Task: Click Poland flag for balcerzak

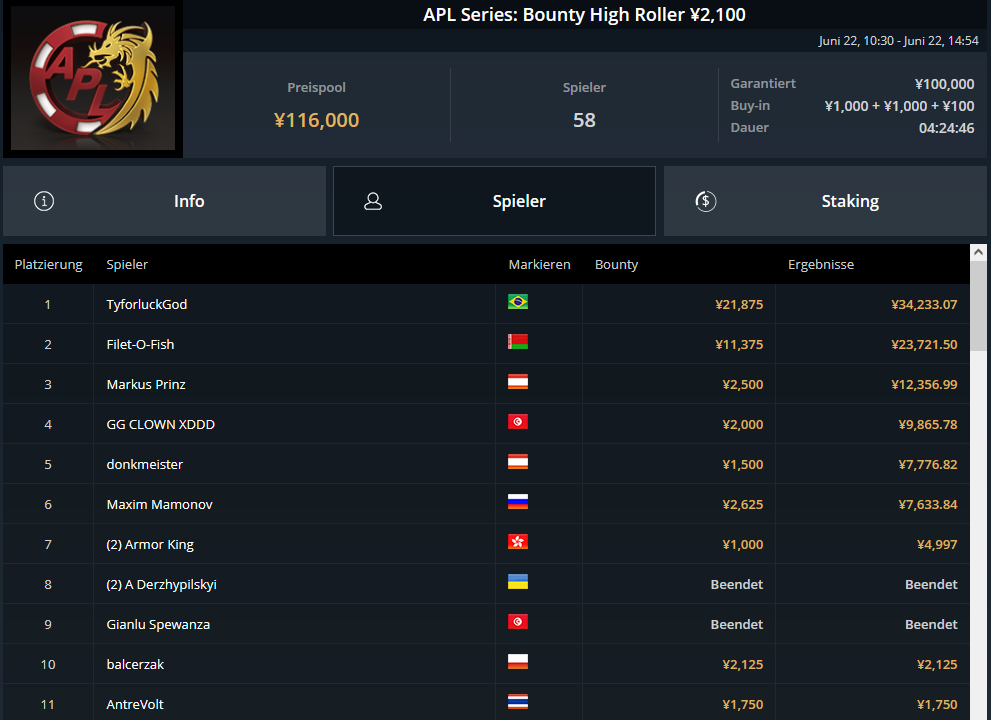Action: pos(518,662)
